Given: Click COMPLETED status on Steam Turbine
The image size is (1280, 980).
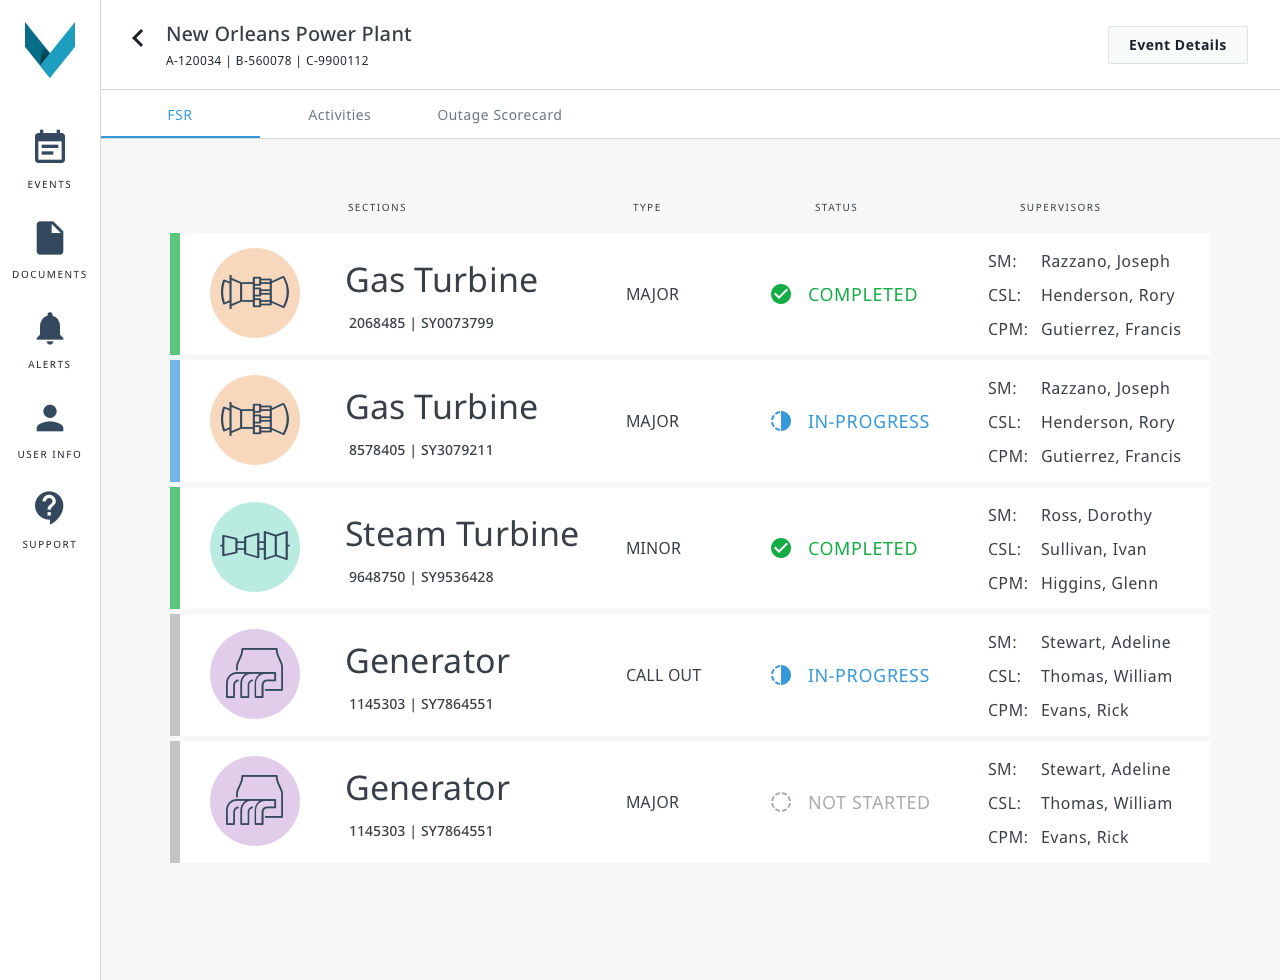Looking at the screenshot, I should click(x=862, y=549).
